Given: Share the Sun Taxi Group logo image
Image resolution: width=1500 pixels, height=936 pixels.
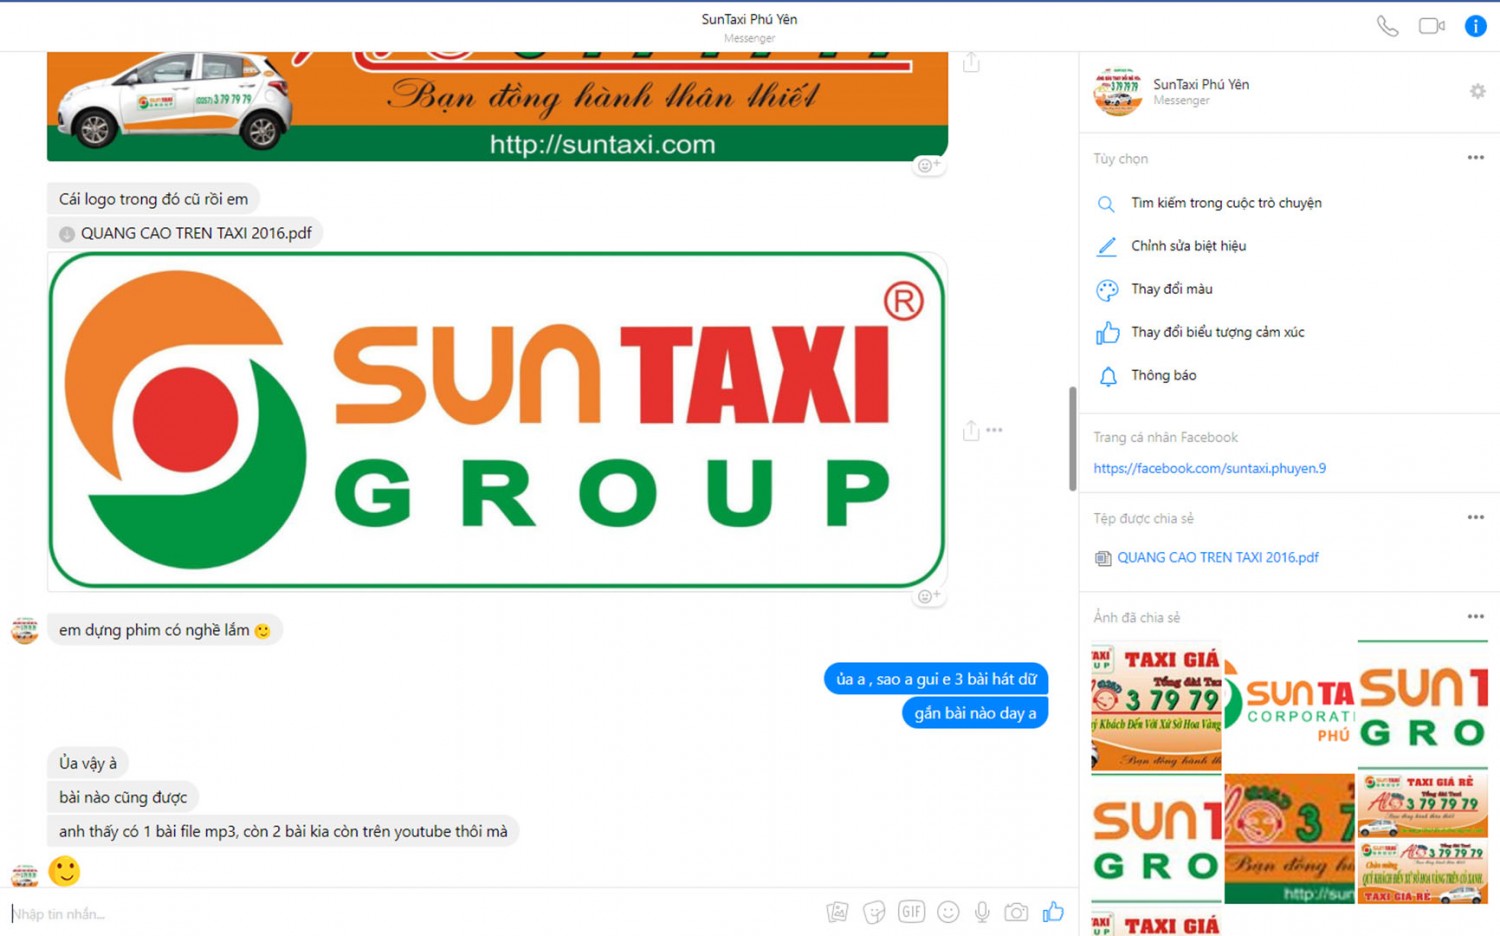Looking at the screenshot, I should click(x=970, y=430).
